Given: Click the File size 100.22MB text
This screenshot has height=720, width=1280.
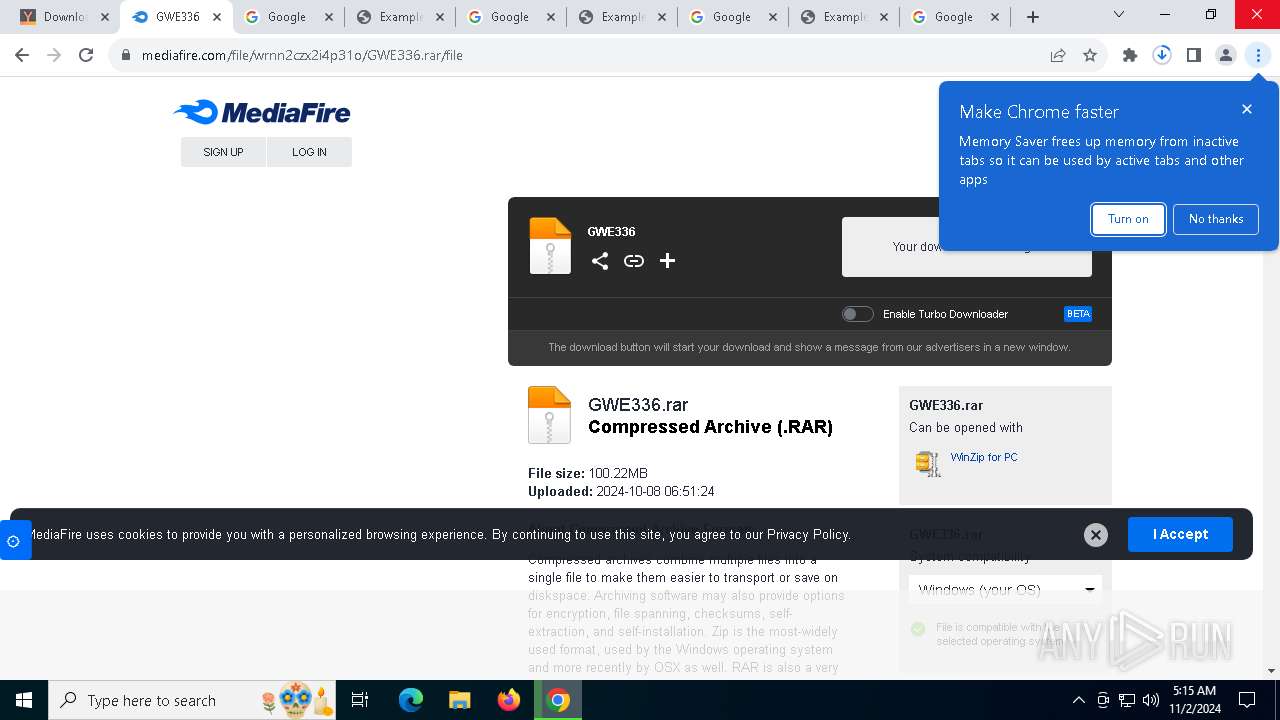Looking at the screenshot, I should coord(588,473).
